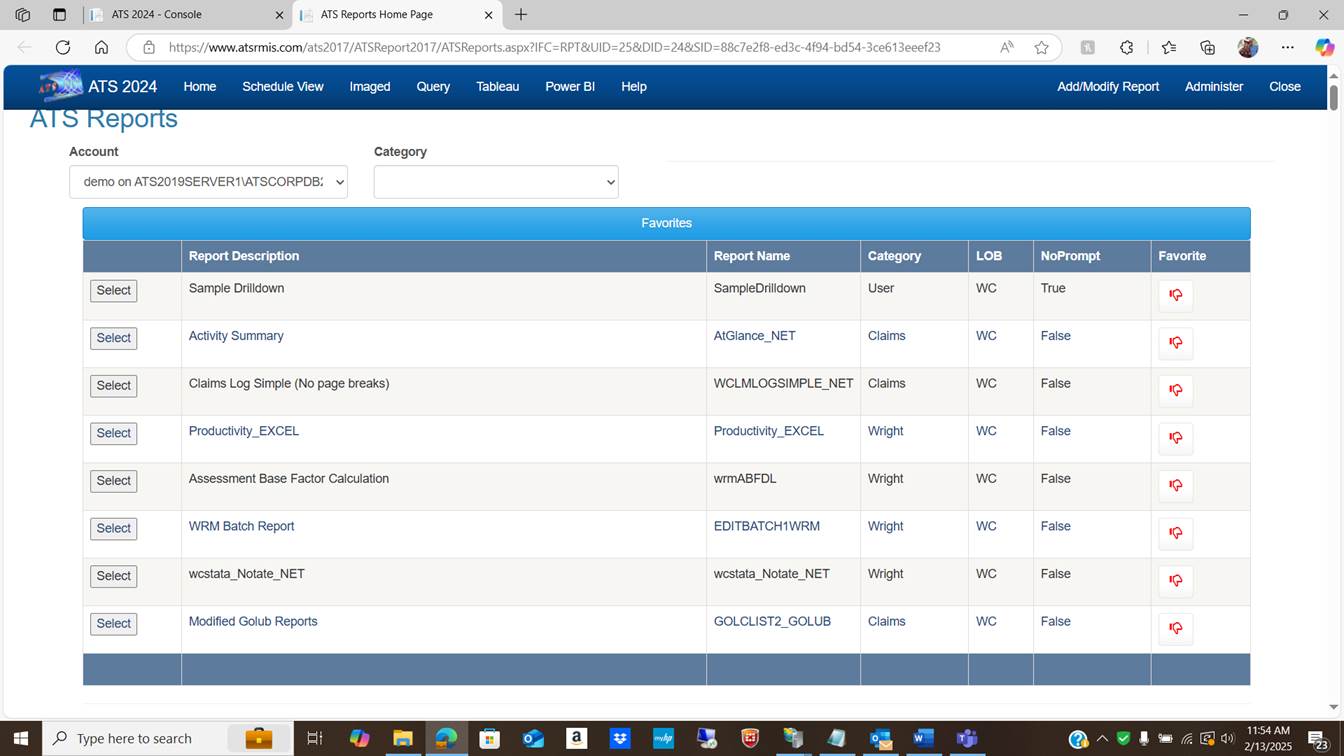Click the favorite icon for Activity Summary
Screen dimensions: 1344x756
[x=1175, y=343]
